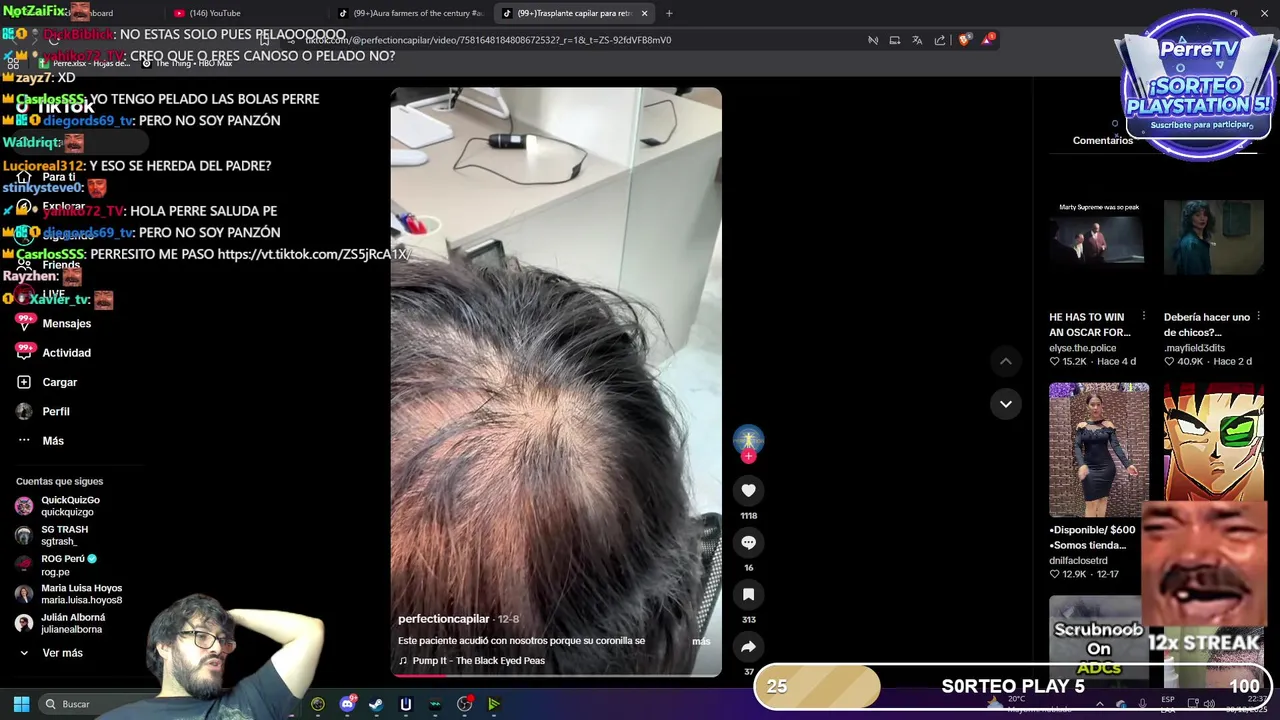
Task: Expand the caption with the más link
Action: (x=701, y=641)
